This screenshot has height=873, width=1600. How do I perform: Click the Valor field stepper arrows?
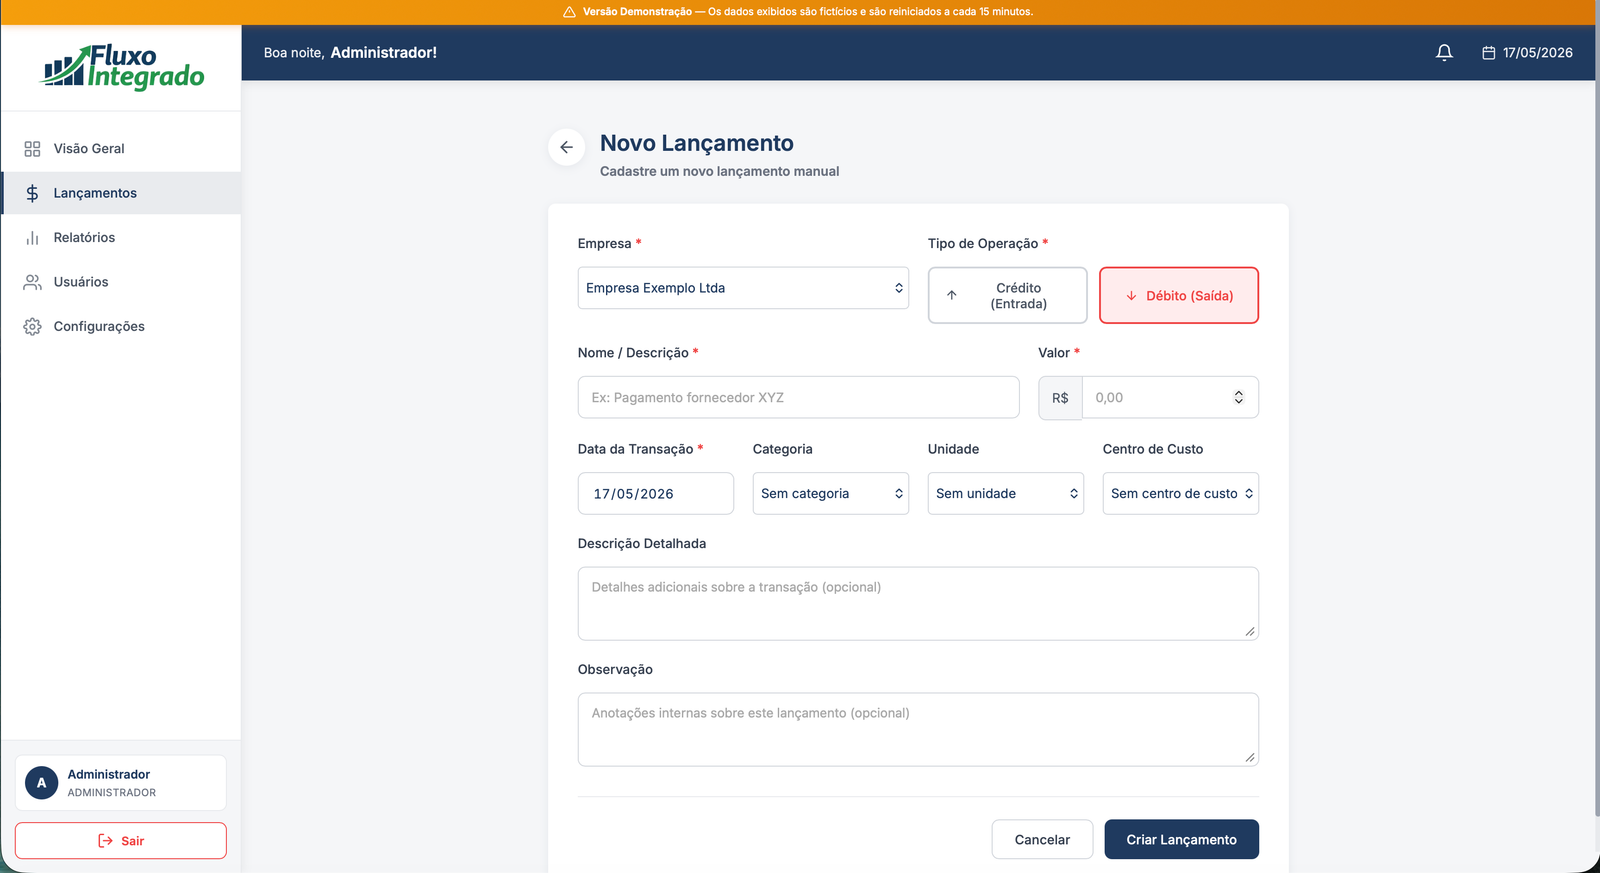[x=1238, y=397]
